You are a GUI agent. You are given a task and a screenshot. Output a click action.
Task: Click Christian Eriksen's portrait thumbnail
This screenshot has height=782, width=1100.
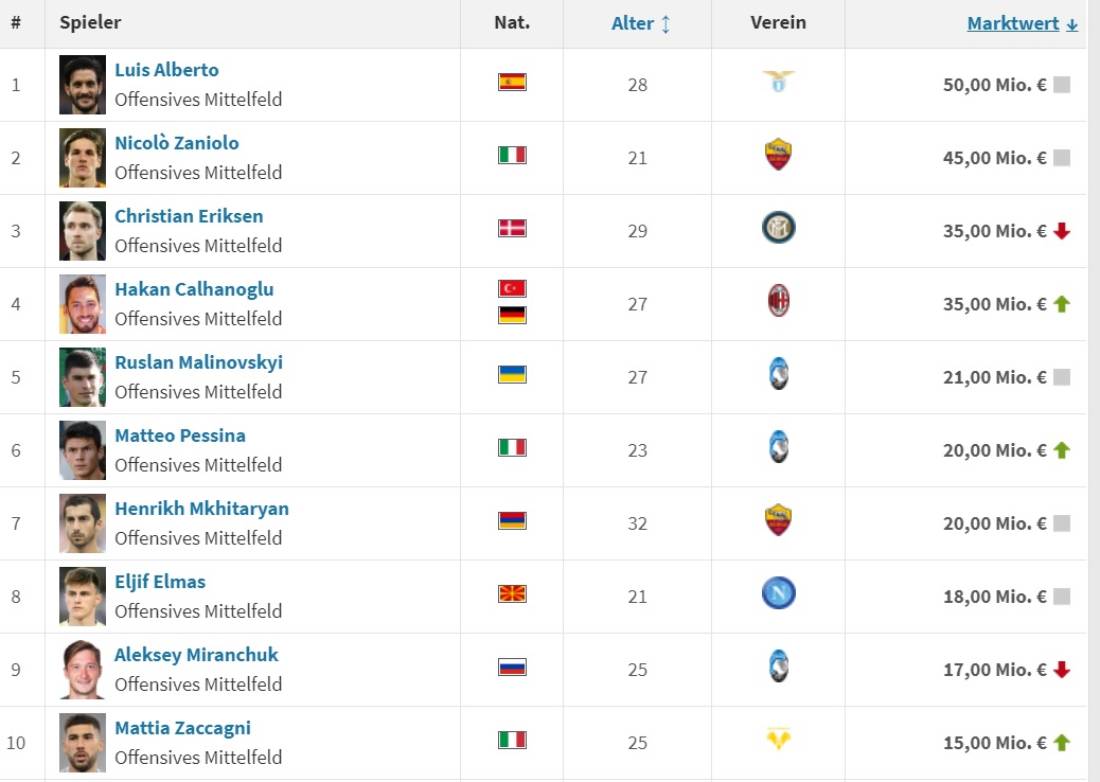[82, 231]
